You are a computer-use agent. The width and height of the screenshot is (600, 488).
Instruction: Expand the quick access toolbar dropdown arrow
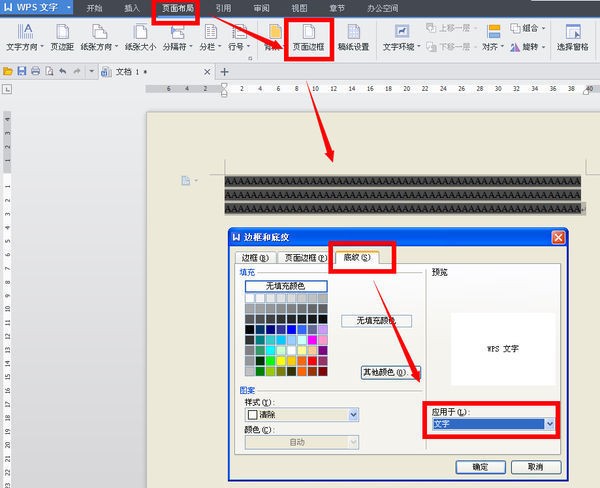click(x=91, y=71)
